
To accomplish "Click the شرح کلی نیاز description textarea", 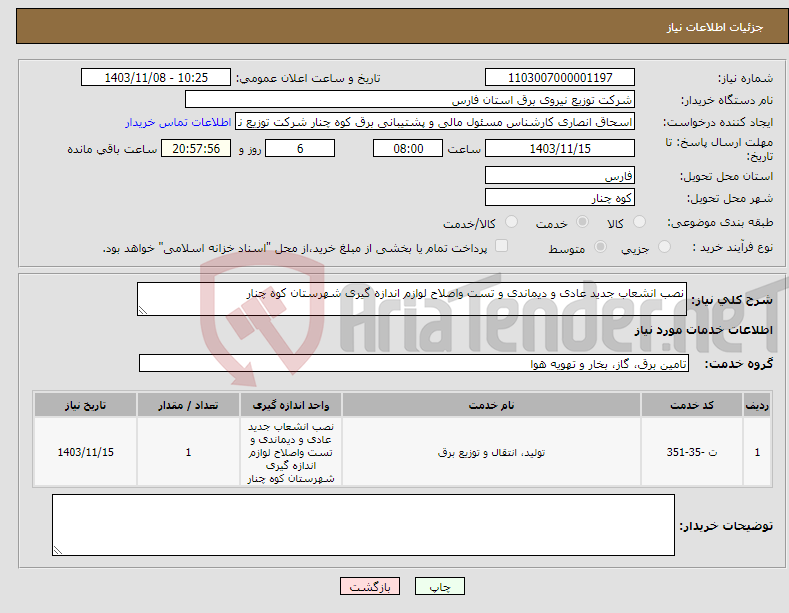I will [x=412, y=299].
